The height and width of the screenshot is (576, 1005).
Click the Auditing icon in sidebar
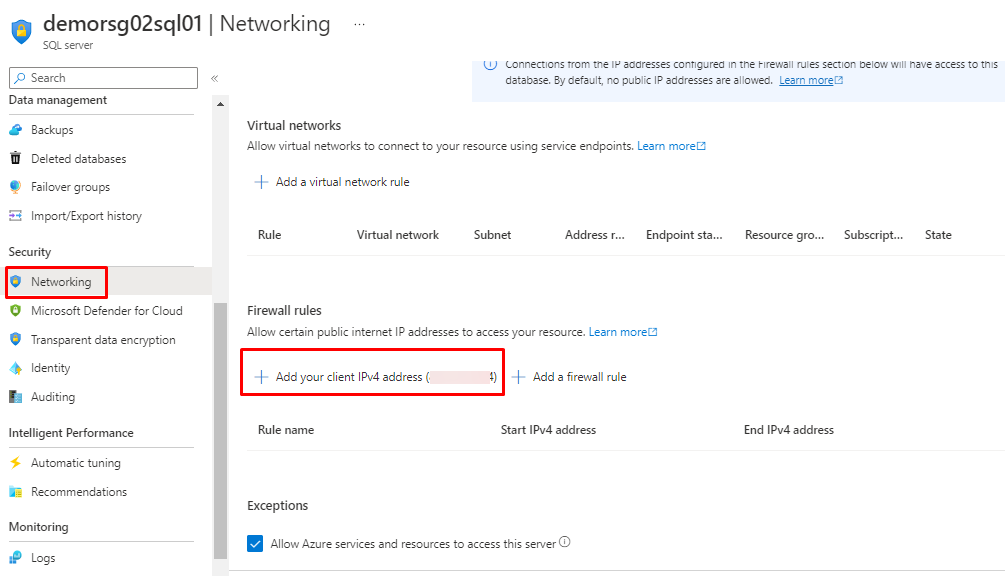15,397
